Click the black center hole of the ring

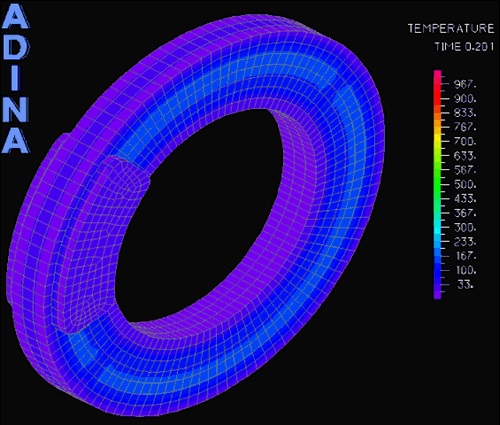pyautogui.click(x=198, y=213)
